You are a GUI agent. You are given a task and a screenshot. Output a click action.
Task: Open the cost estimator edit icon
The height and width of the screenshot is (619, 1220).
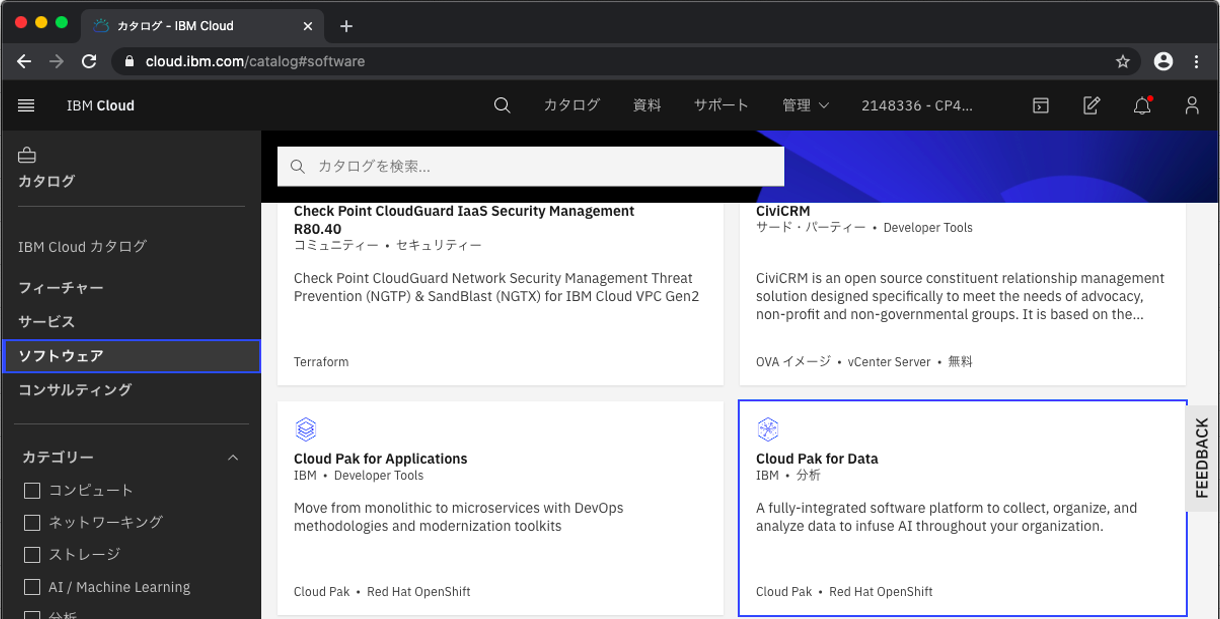click(x=1092, y=105)
